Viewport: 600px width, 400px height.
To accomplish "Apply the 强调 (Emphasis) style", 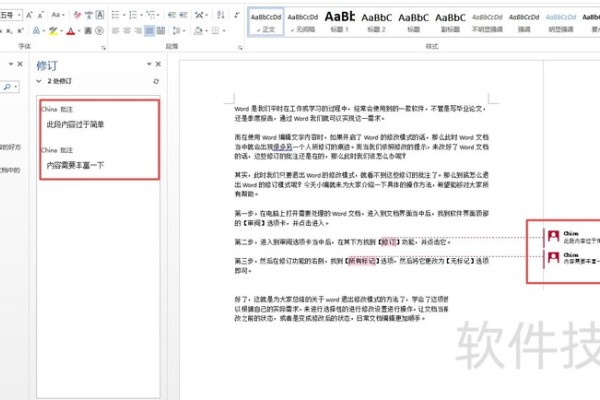I will point(524,22).
